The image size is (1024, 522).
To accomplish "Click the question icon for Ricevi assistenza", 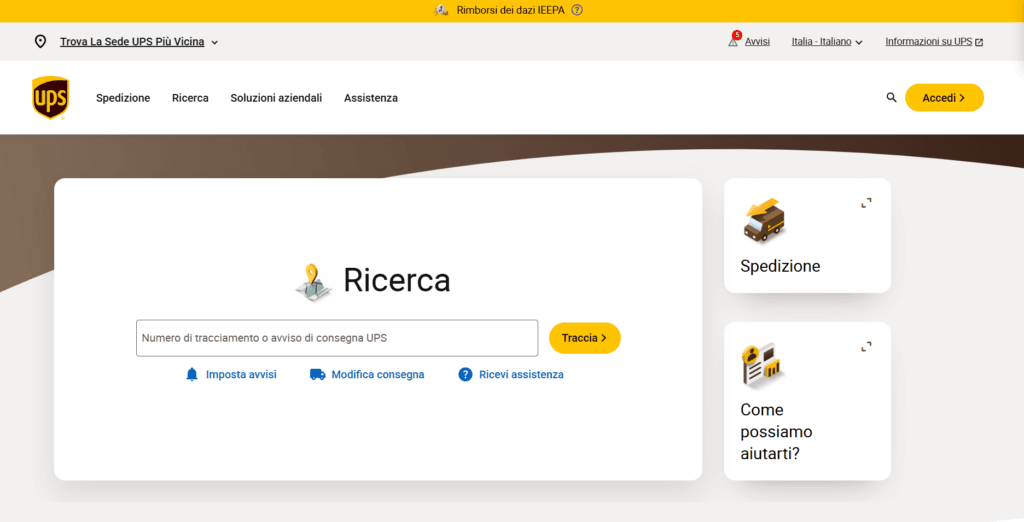I will pos(465,374).
